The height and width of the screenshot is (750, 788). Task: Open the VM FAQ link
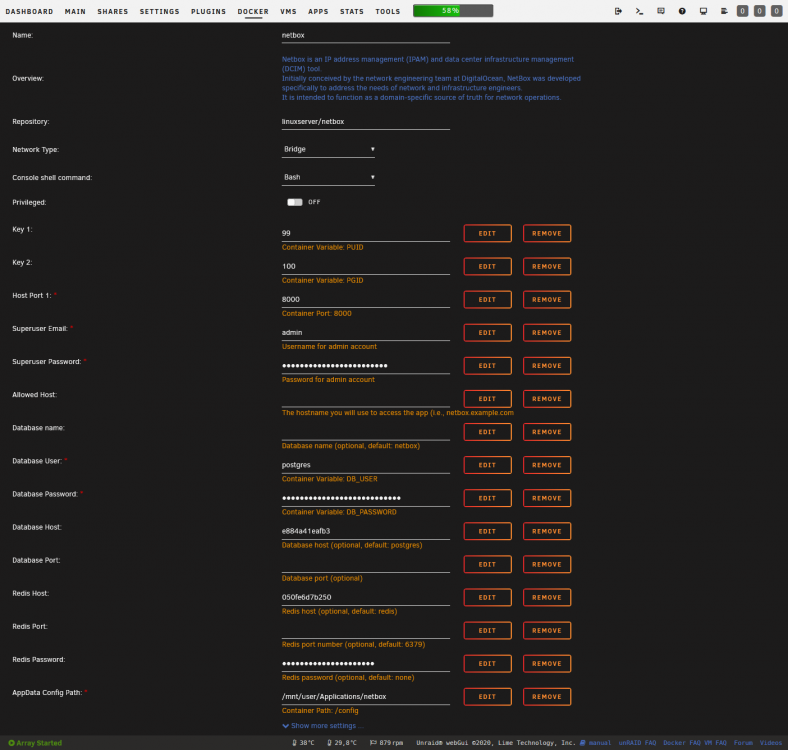tap(715, 742)
